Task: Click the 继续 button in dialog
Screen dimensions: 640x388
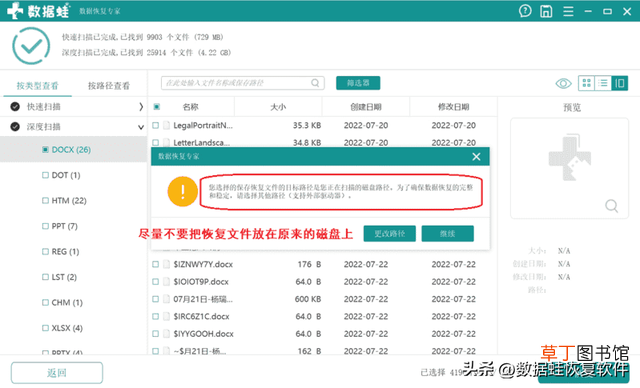Action: pos(447,233)
